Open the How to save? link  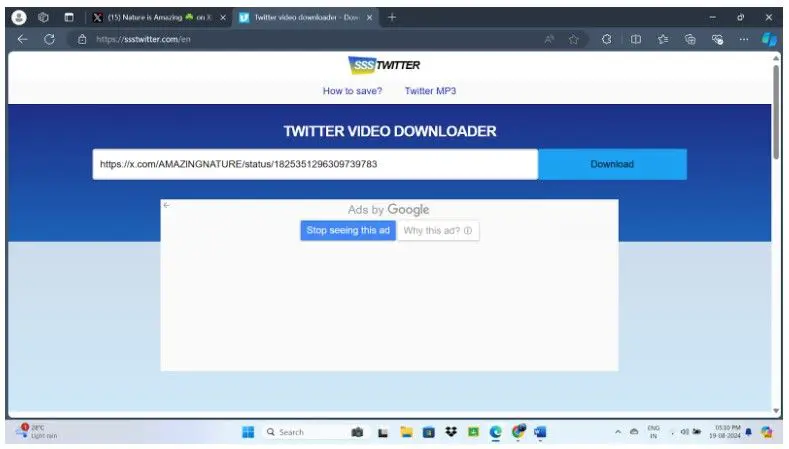[352, 91]
